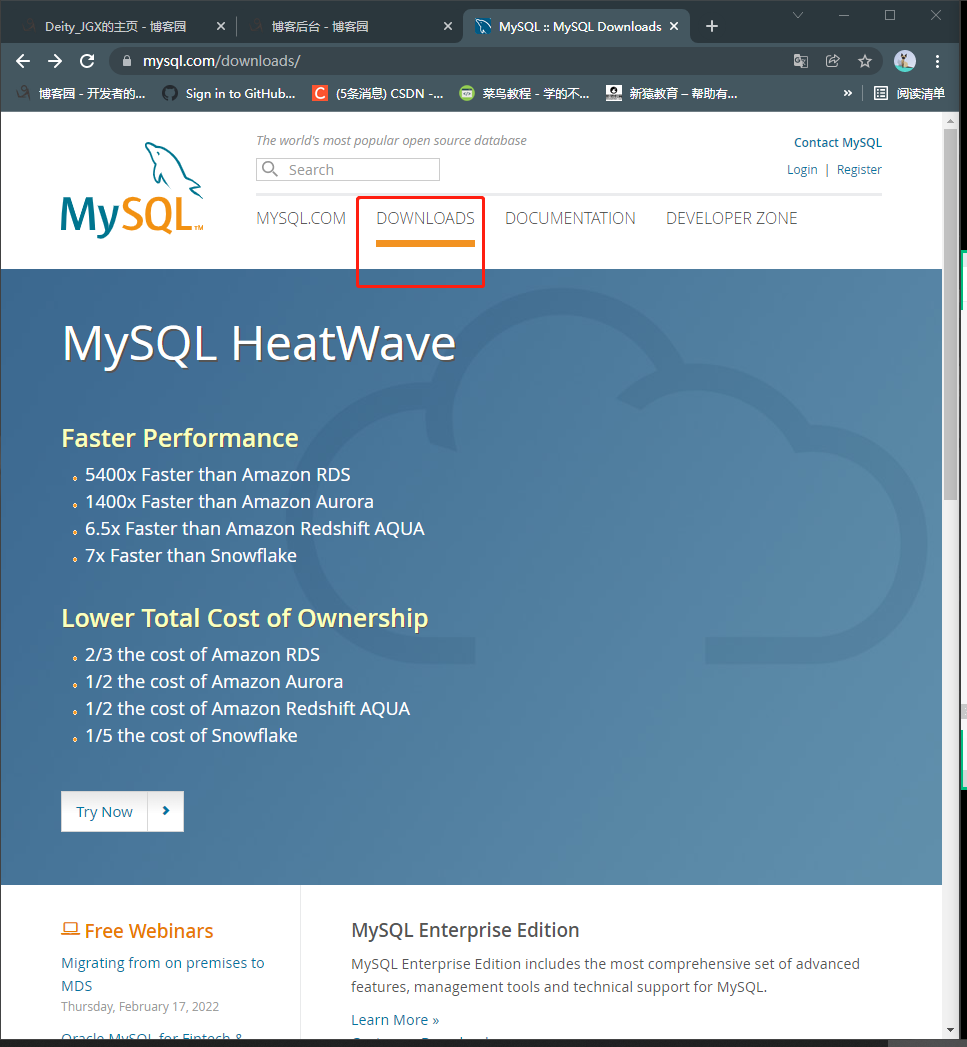This screenshot has height=1047, width=967.
Task: Close the 博客后台 tab
Action: (x=448, y=26)
